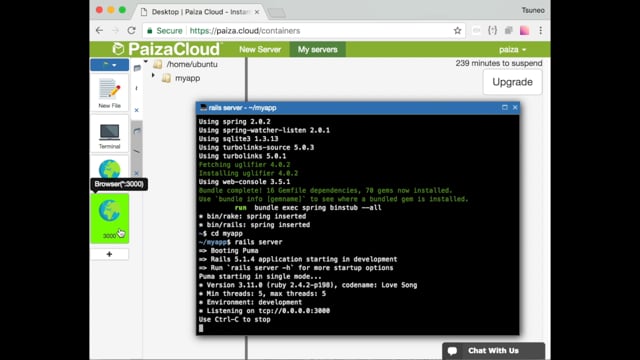Open the Chrome three-dot menu
This screenshot has height=360, width=640.
[x=540, y=31]
